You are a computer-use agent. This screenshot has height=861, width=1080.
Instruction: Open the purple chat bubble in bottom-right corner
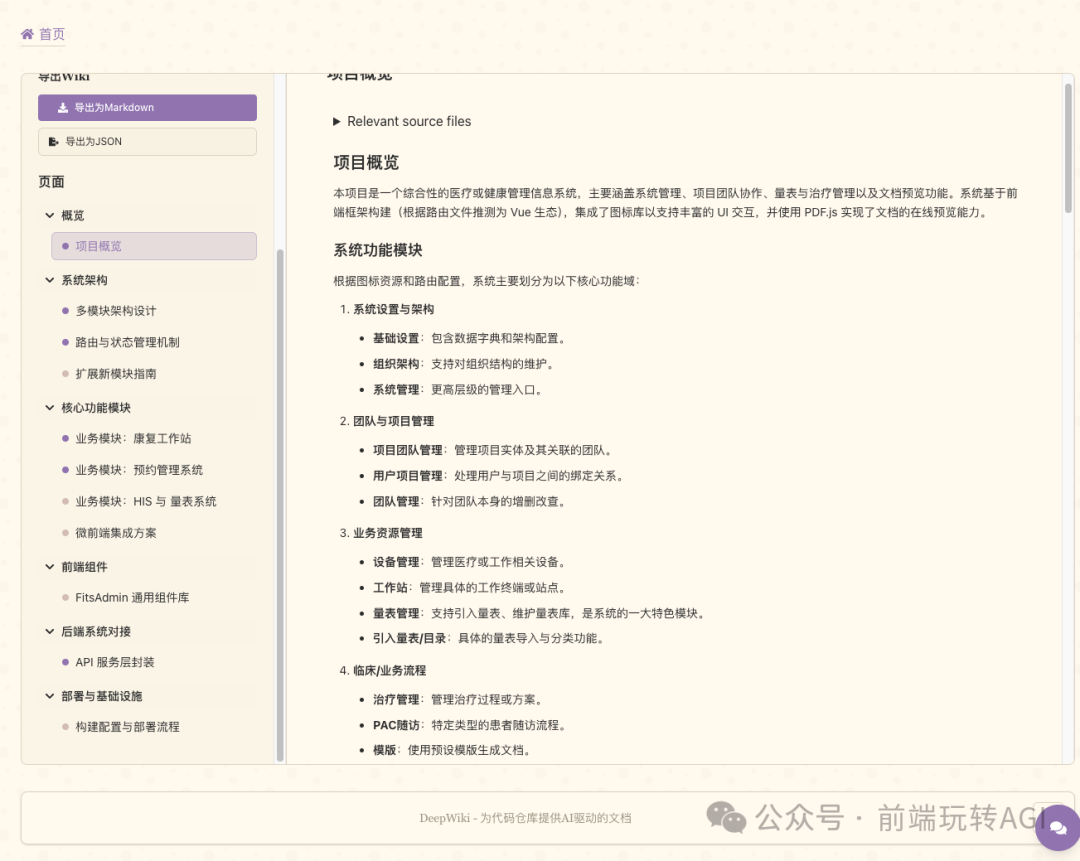[x=1057, y=828]
